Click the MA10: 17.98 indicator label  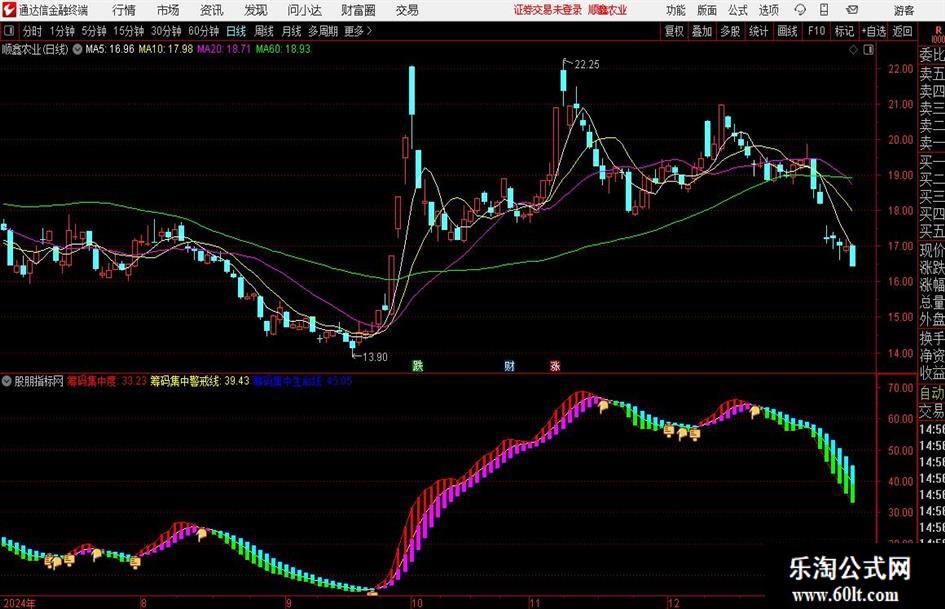click(x=166, y=49)
